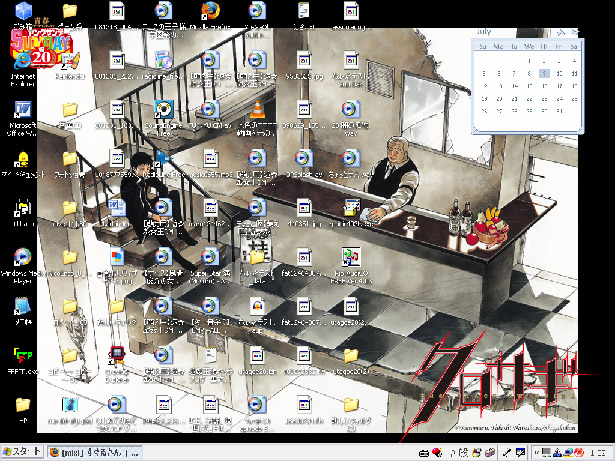
Task: Select the VLC orange cone icon
Action: (x=257, y=109)
